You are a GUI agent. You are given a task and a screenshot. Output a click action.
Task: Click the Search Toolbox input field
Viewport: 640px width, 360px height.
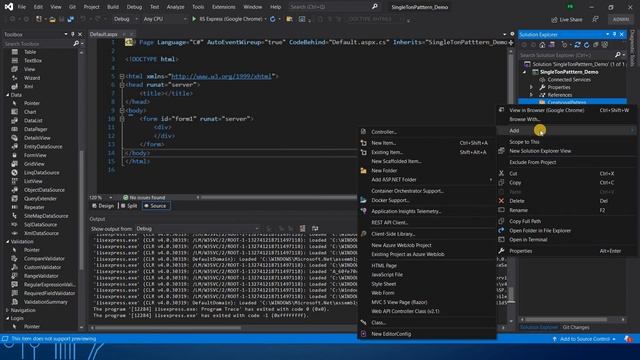(x=38, y=43)
